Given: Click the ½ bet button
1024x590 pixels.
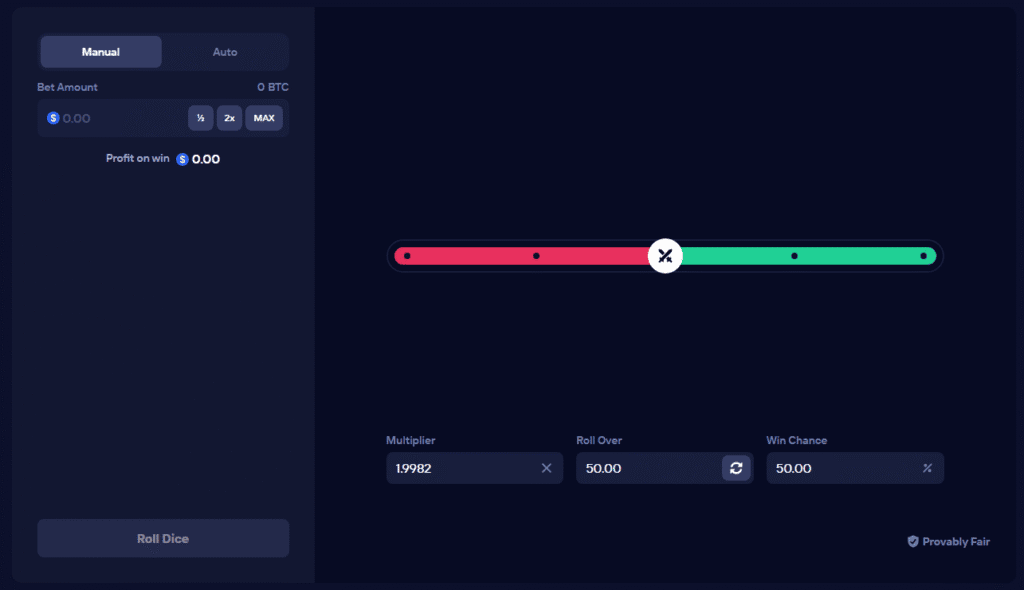Looking at the screenshot, I should pos(200,118).
